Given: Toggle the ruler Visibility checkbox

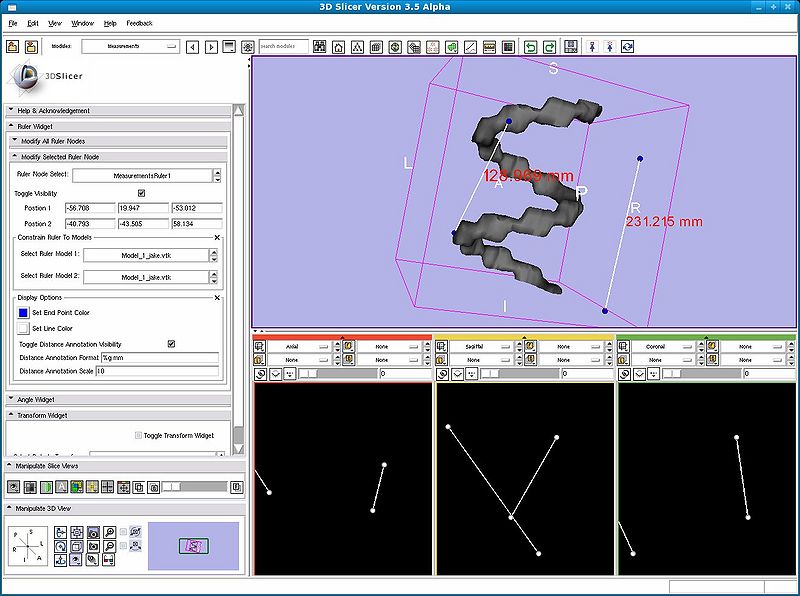Looking at the screenshot, I should 141,193.
